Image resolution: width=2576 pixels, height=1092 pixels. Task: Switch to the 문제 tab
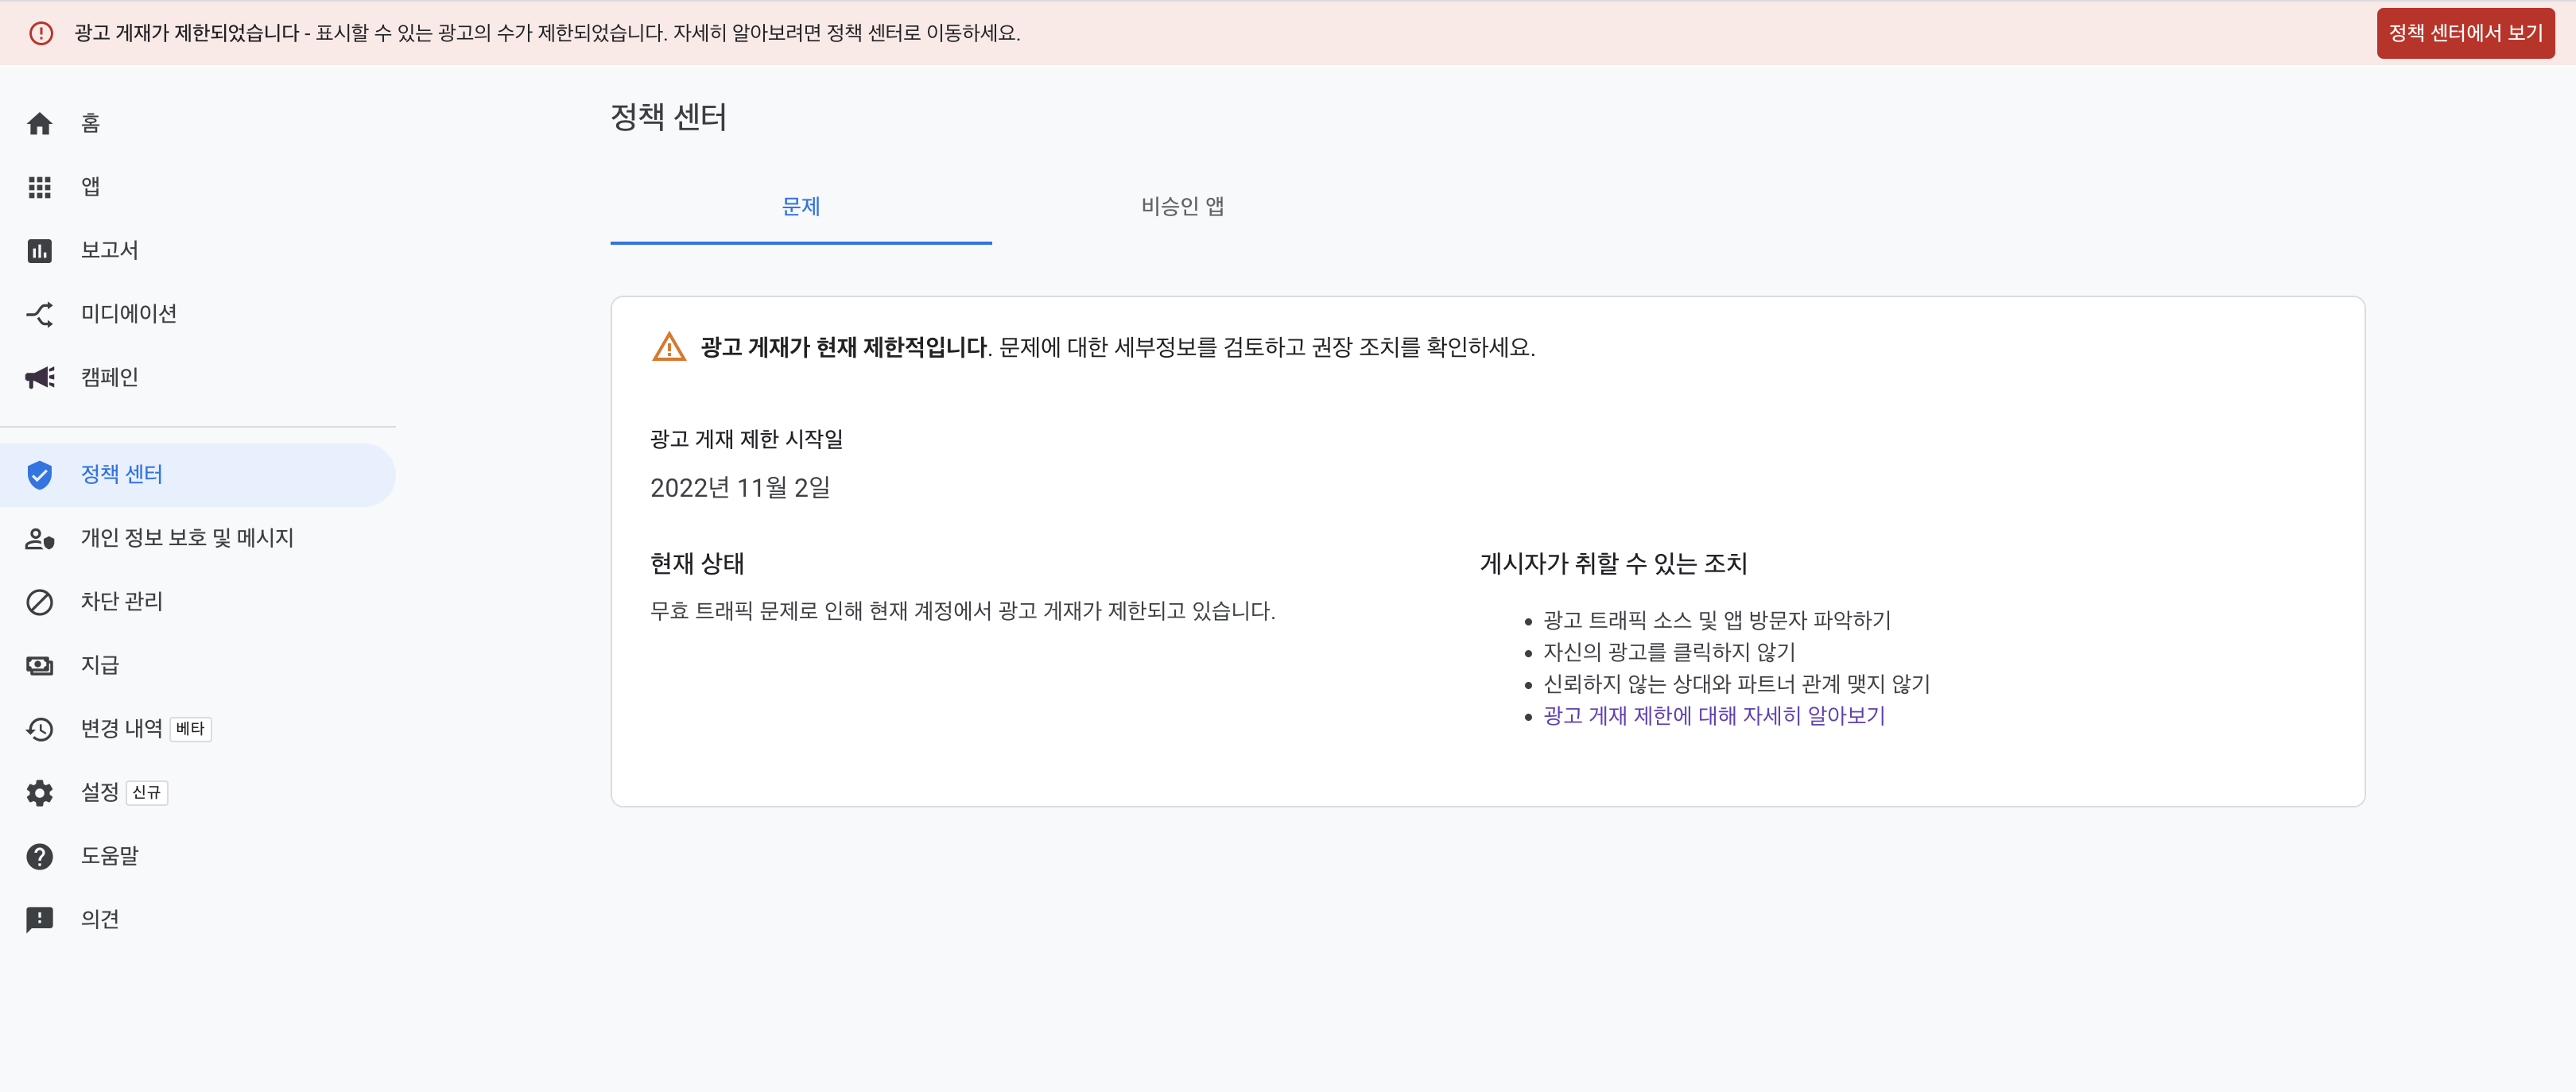pyautogui.click(x=800, y=206)
